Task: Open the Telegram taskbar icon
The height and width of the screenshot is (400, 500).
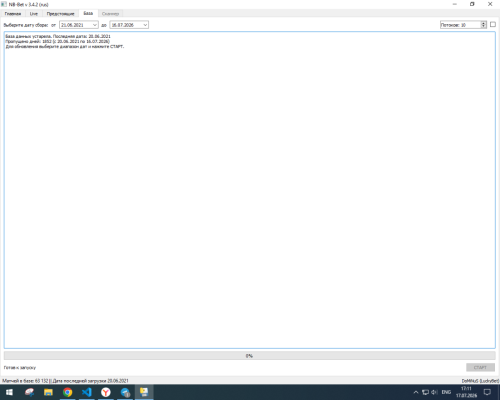Action: tap(125, 392)
